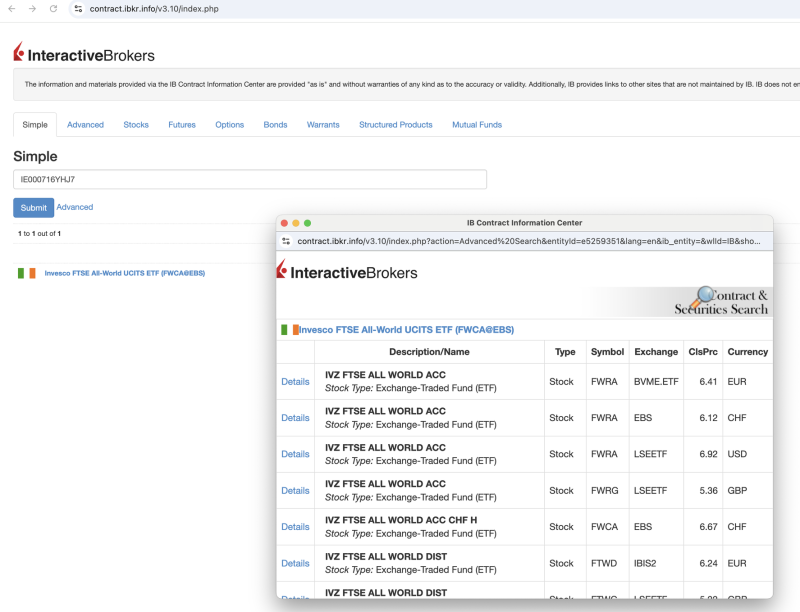Switch to Structured Products tab
The width and height of the screenshot is (800, 612).
[x=396, y=125]
